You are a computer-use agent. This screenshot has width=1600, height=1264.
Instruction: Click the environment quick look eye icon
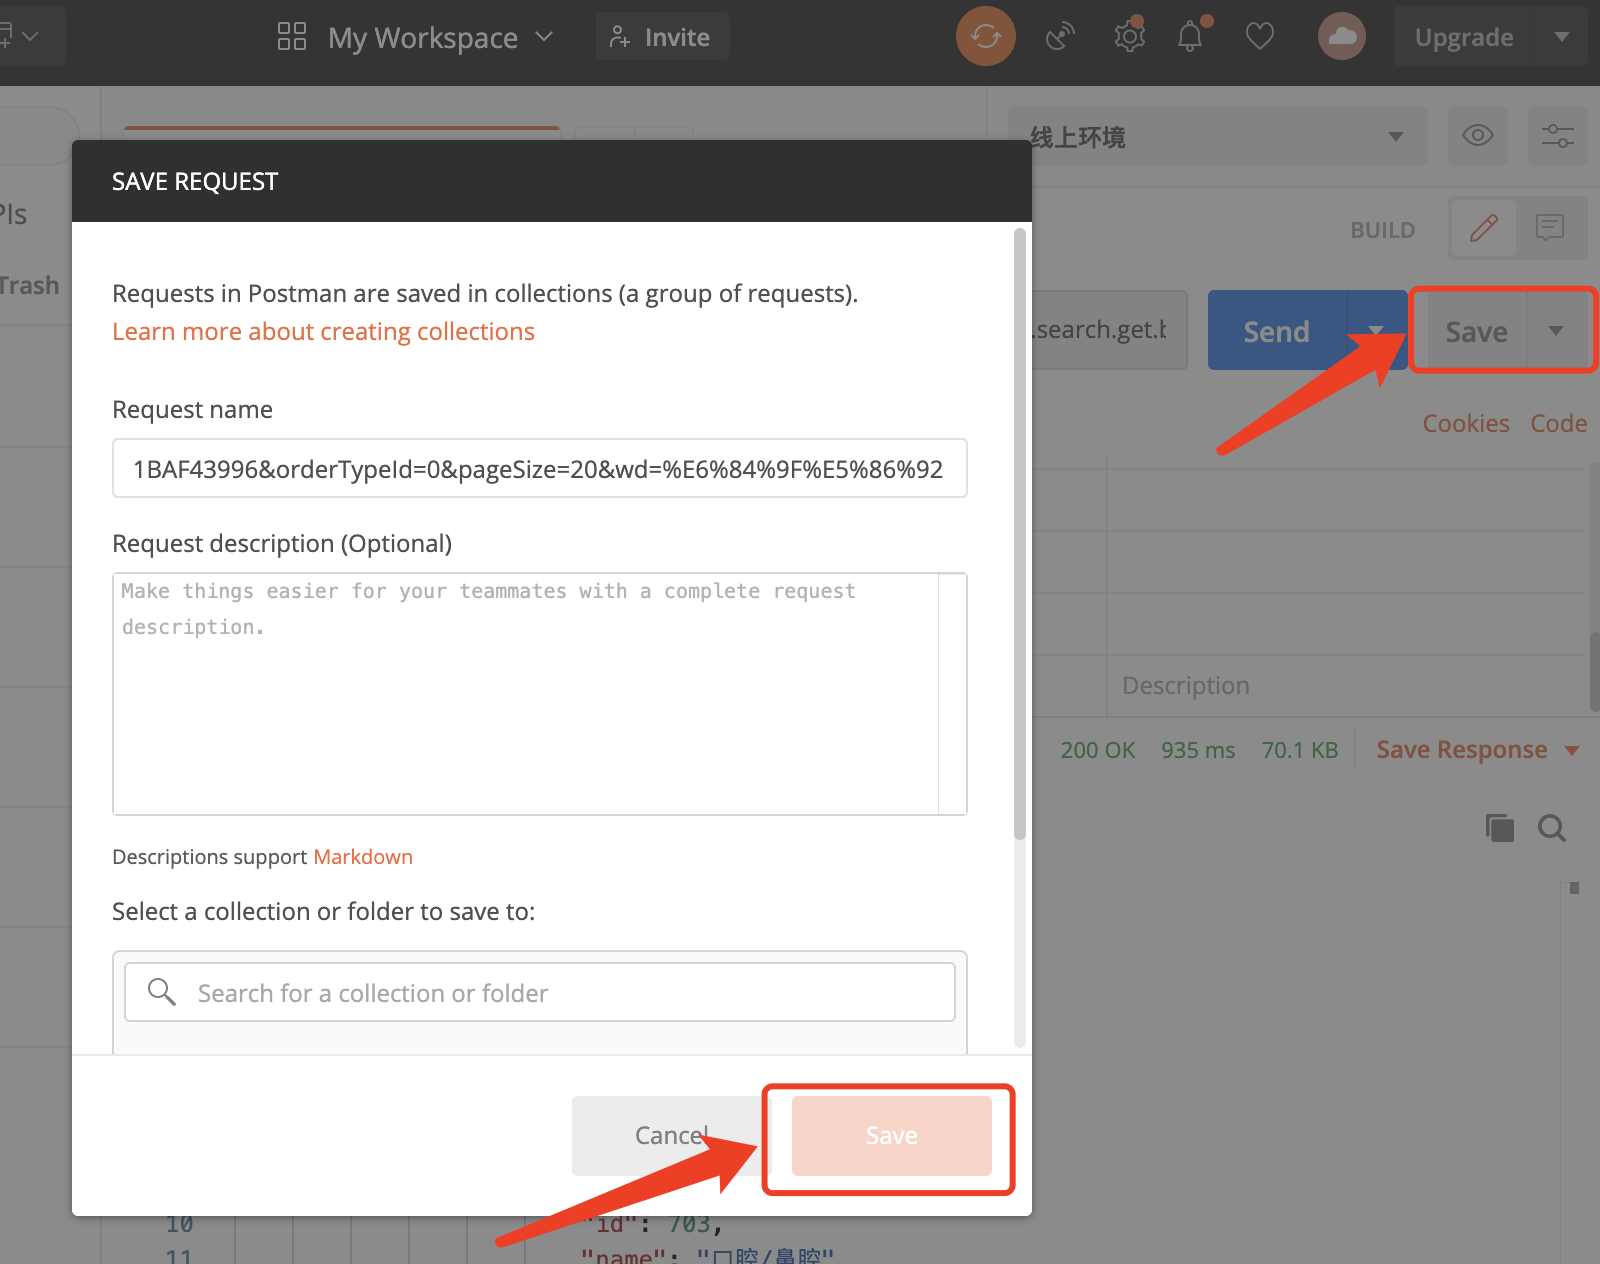[x=1478, y=135]
